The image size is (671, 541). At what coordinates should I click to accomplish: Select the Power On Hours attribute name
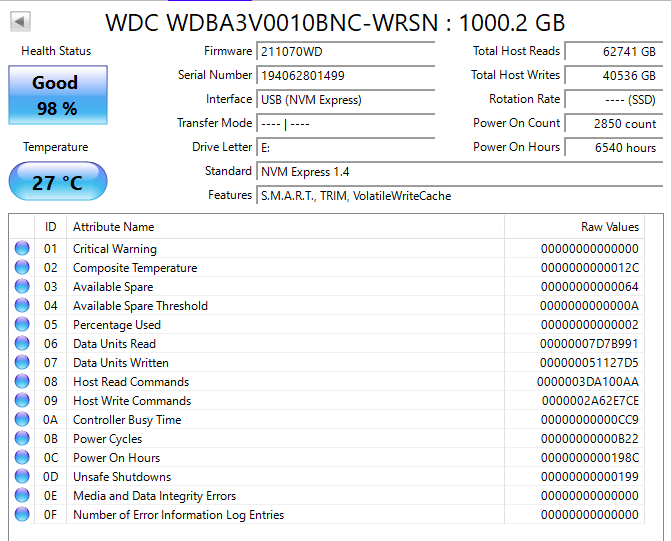pyautogui.click(x=116, y=458)
